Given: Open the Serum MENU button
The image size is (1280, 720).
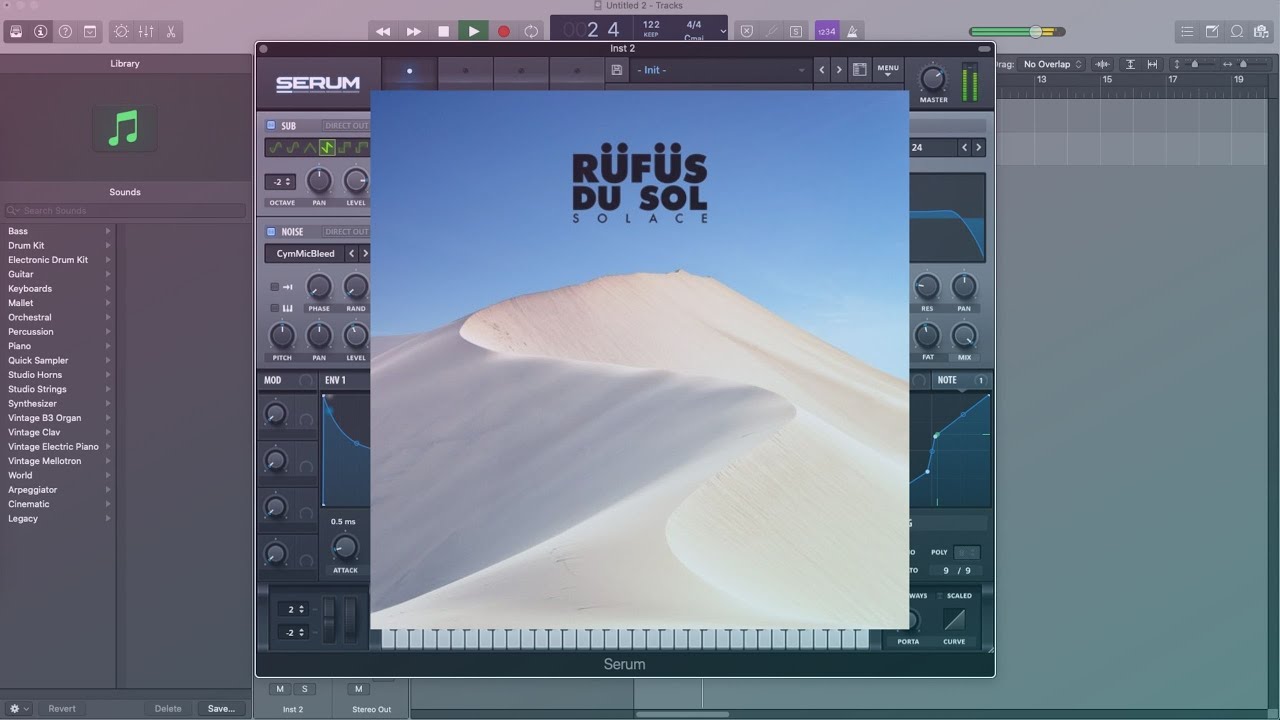Looking at the screenshot, I should coord(888,70).
